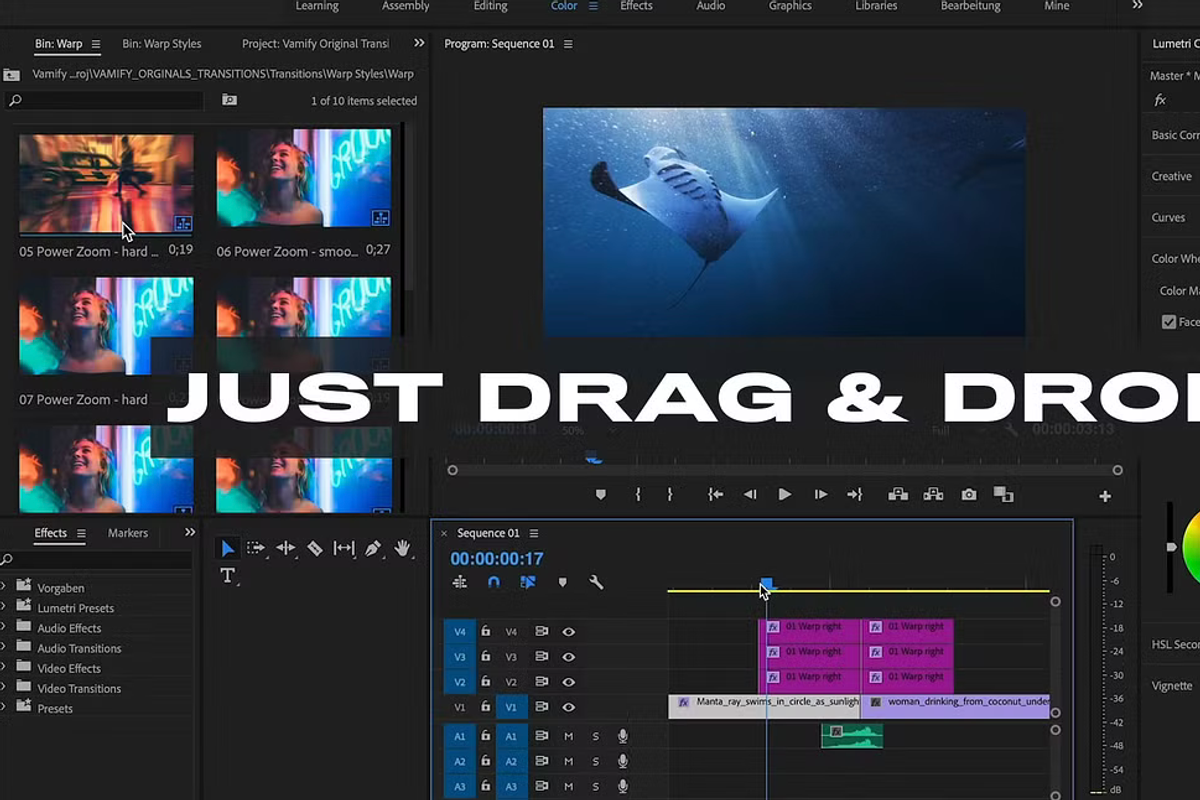Select the Track Select Forward tool
Viewport: 1200px width, 800px height.
[x=256, y=548]
